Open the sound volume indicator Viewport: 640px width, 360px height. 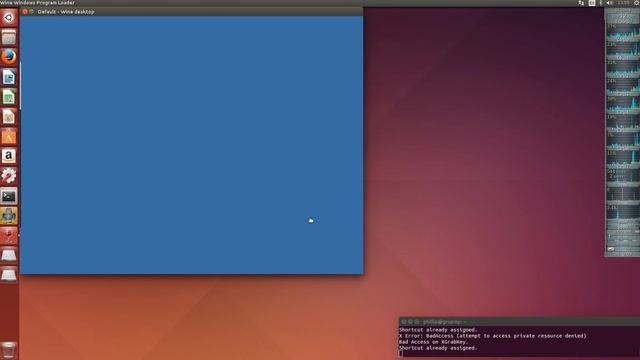609,3
